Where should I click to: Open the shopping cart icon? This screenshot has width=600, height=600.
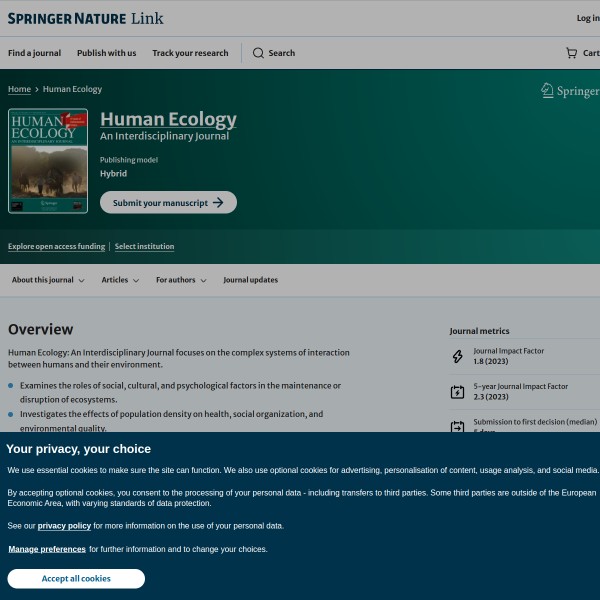click(x=571, y=53)
